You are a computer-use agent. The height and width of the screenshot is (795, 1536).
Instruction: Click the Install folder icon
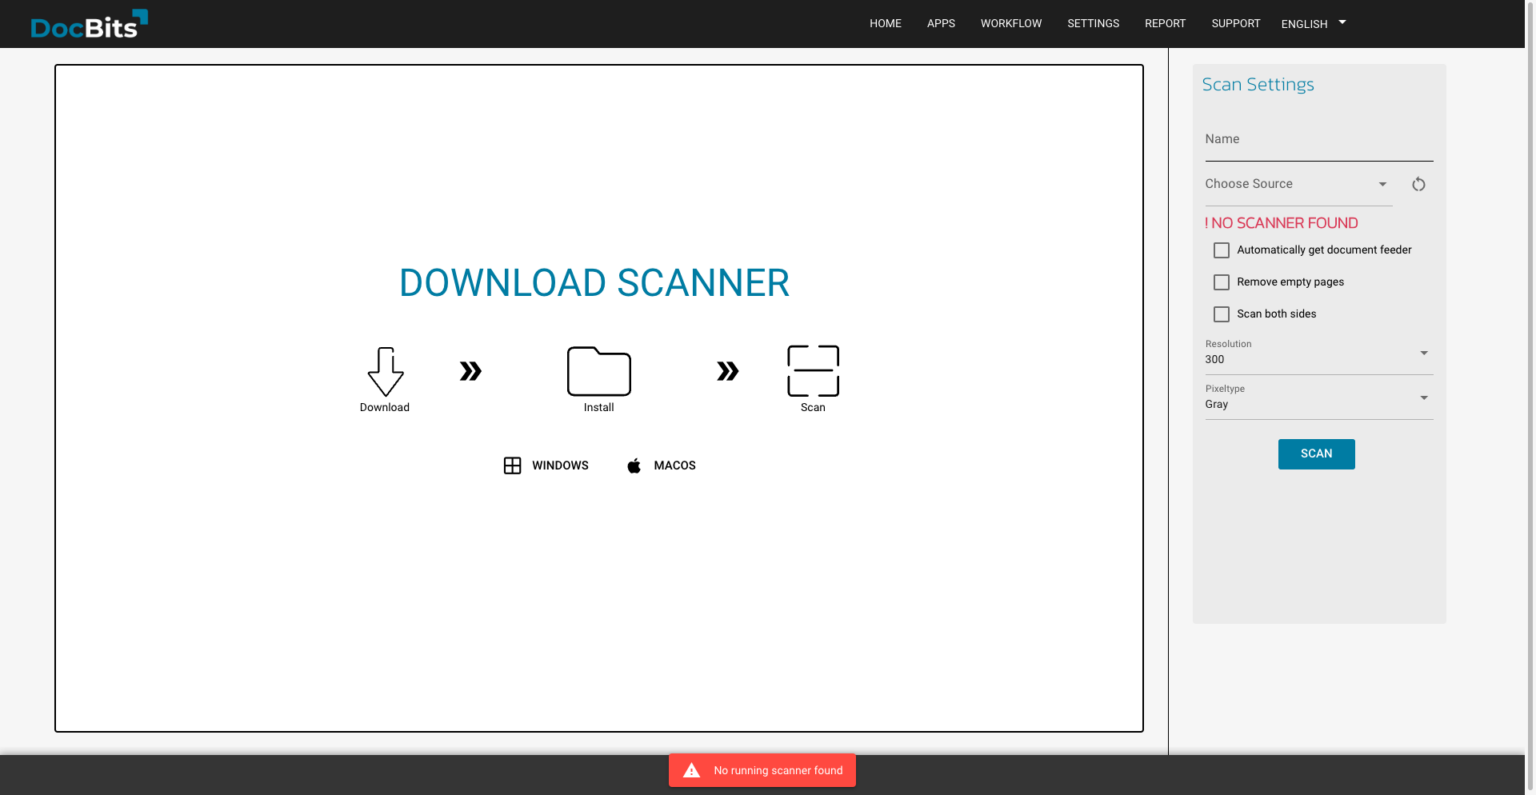(x=598, y=370)
